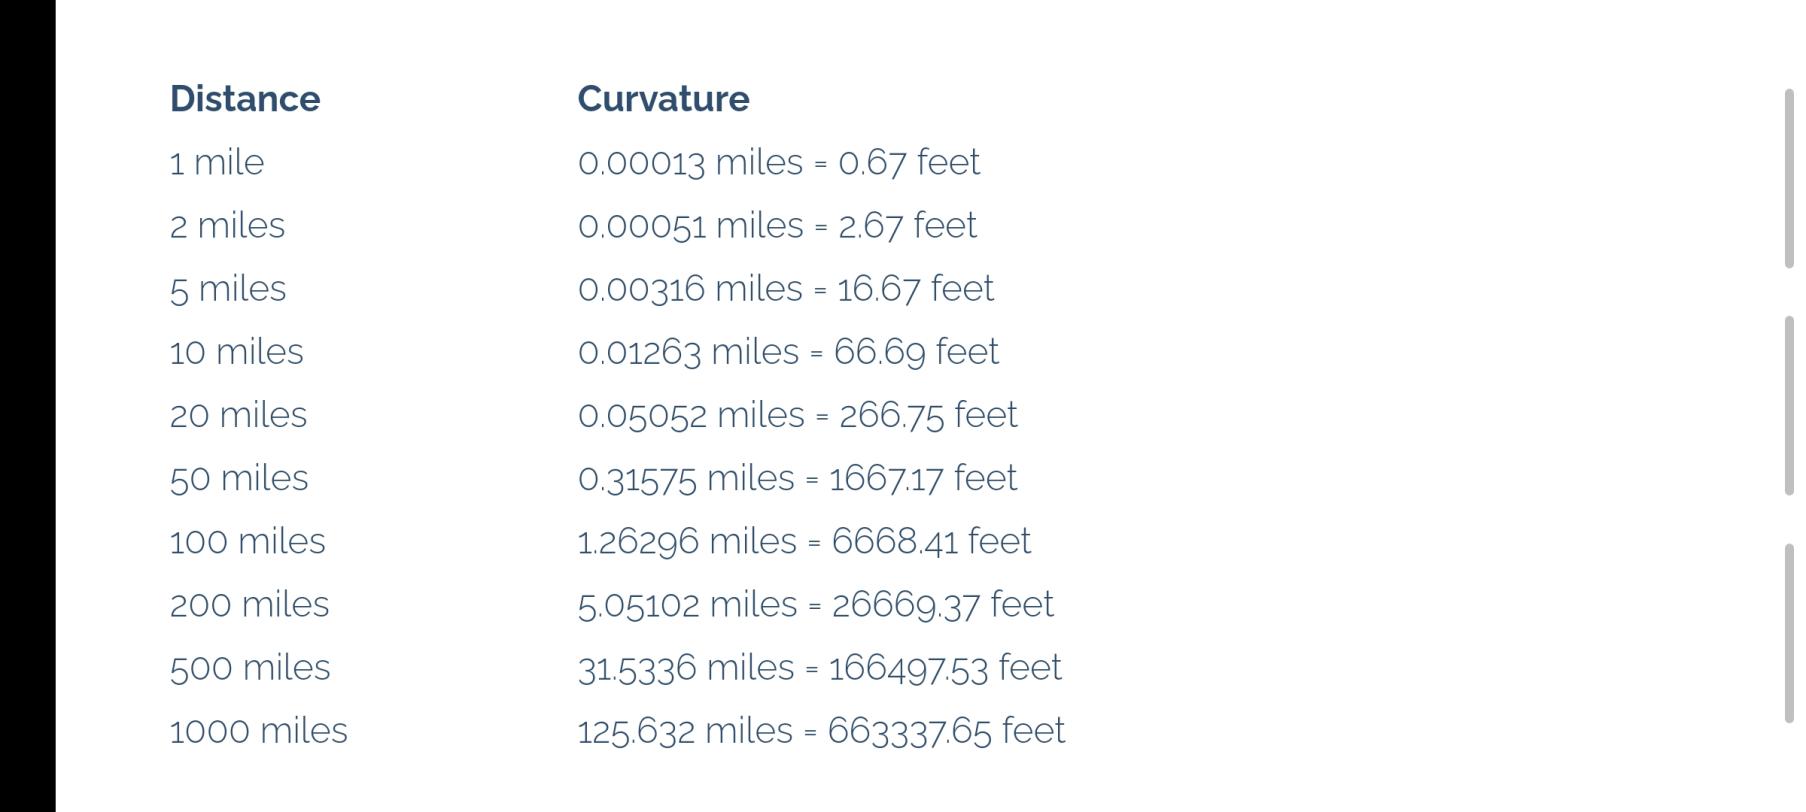This screenshot has height=812, width=1806.
Task: Select the 1 mile distance row
Action: [x=217, y=162]
